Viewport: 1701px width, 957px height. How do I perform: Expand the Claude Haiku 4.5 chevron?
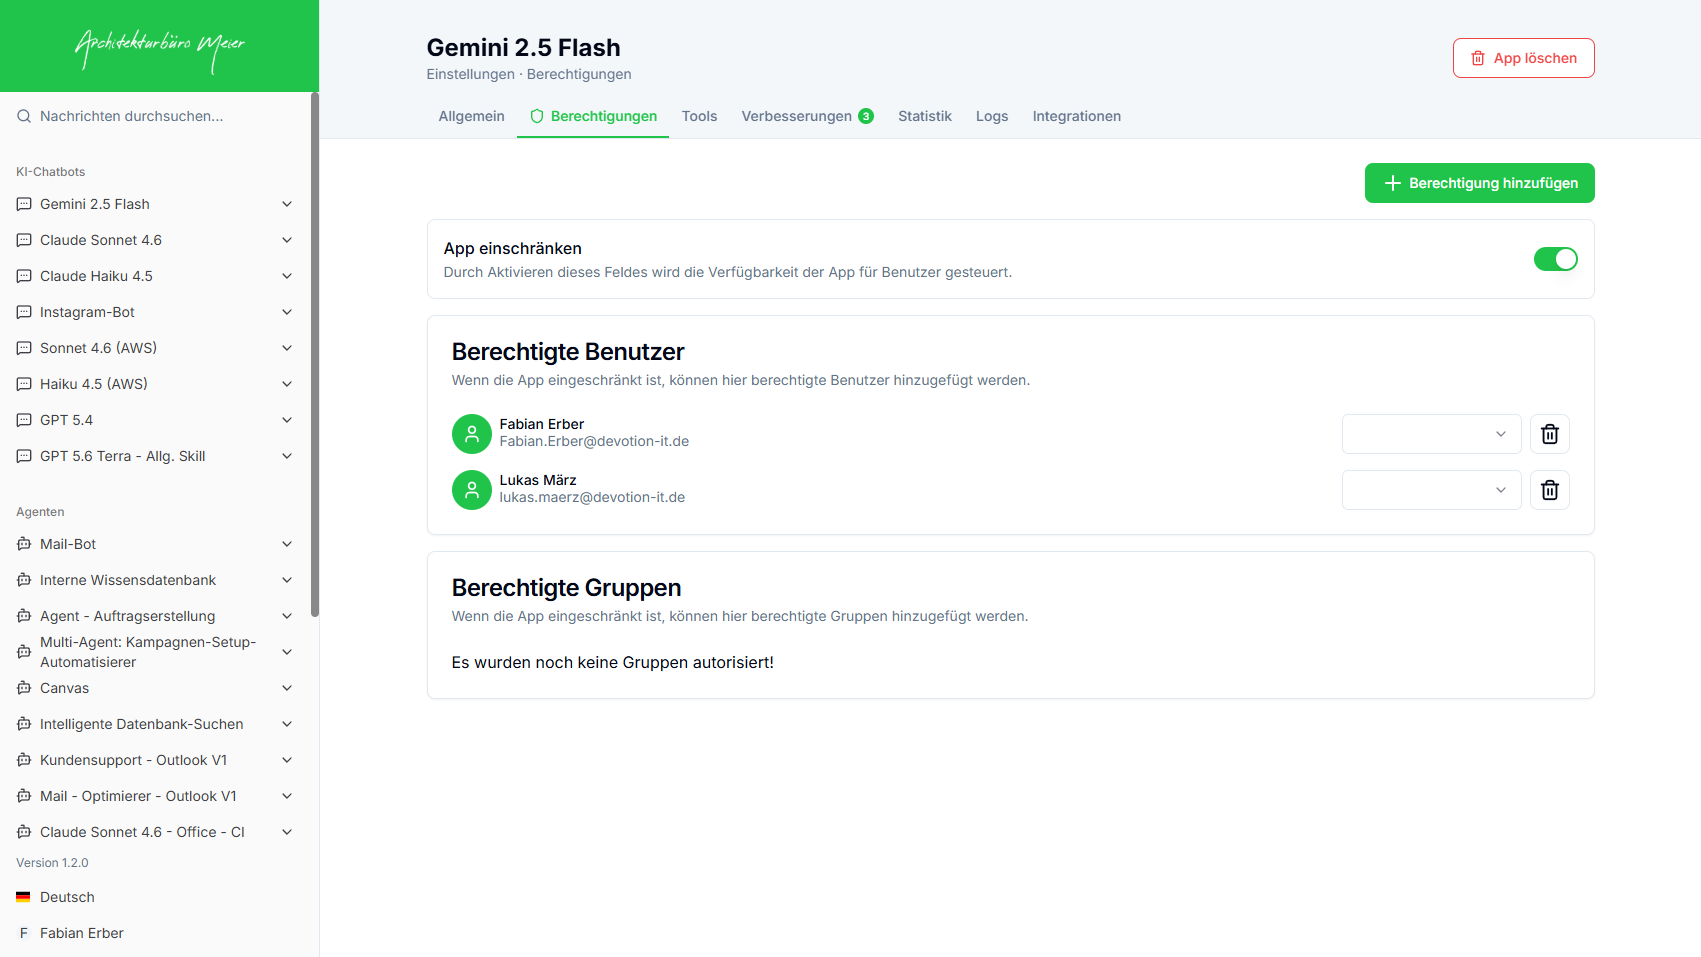coord(287,276)
